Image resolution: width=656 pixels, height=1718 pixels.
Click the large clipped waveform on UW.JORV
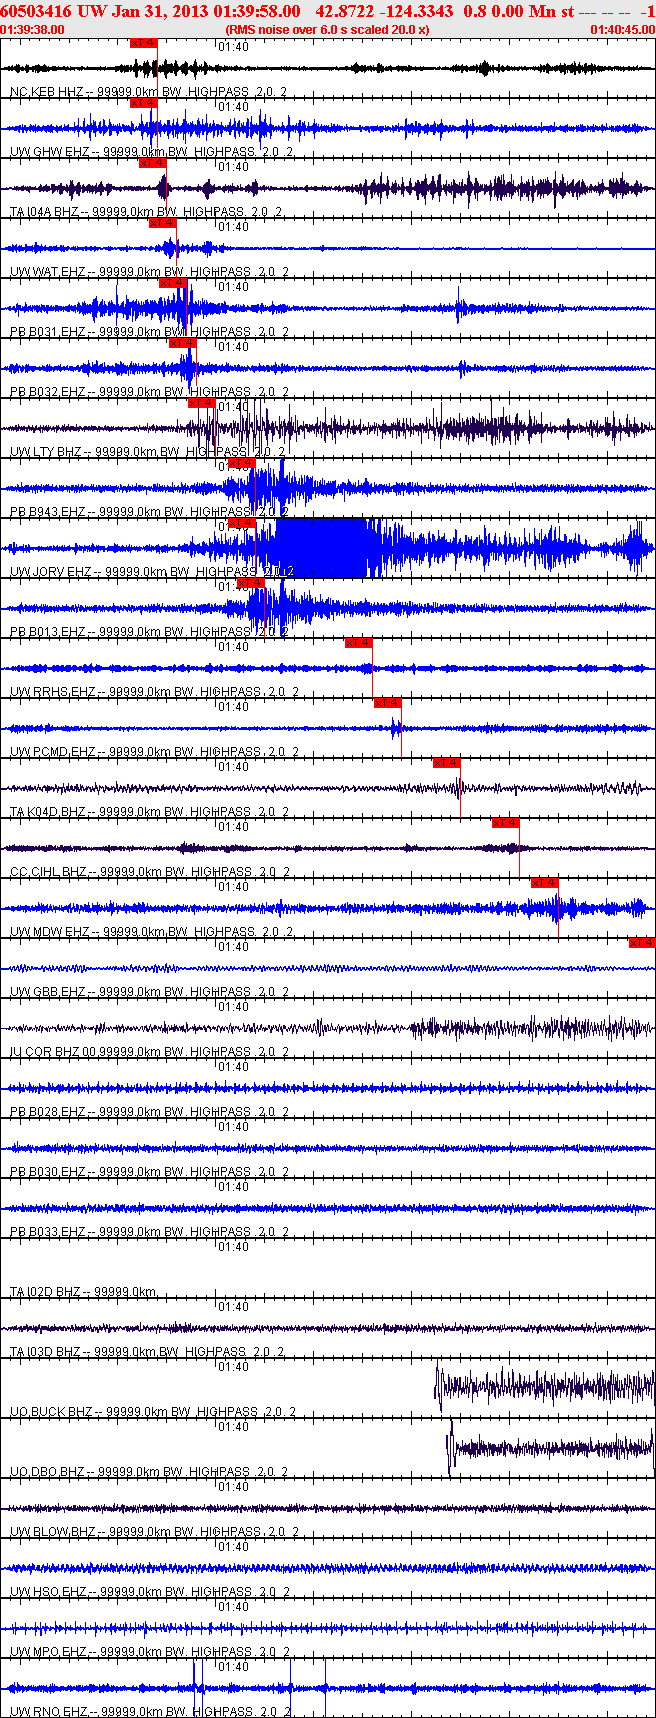[x=320, y=548]
